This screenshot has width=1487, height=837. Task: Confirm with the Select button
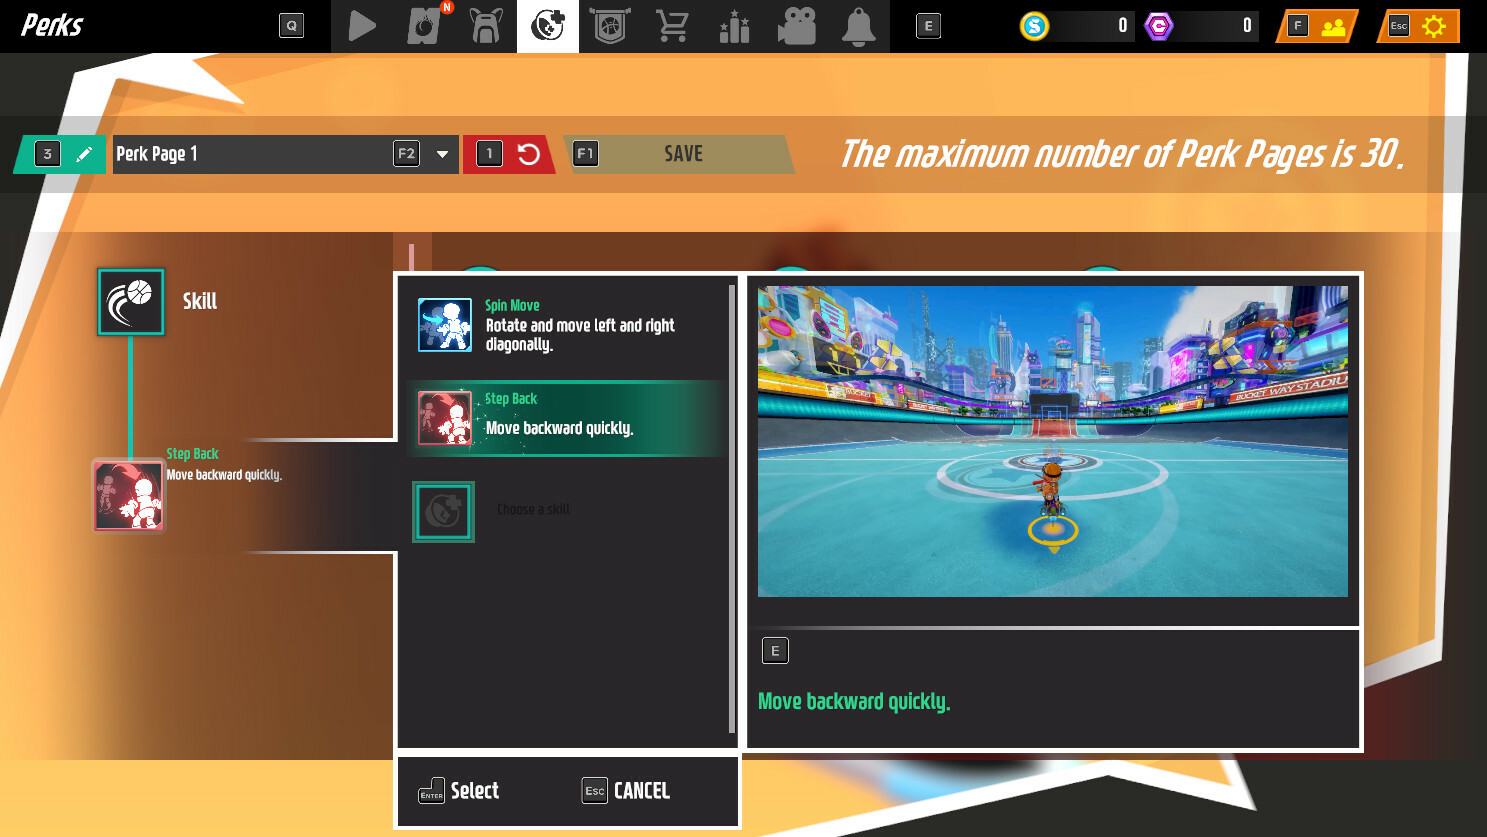[459, 791]
